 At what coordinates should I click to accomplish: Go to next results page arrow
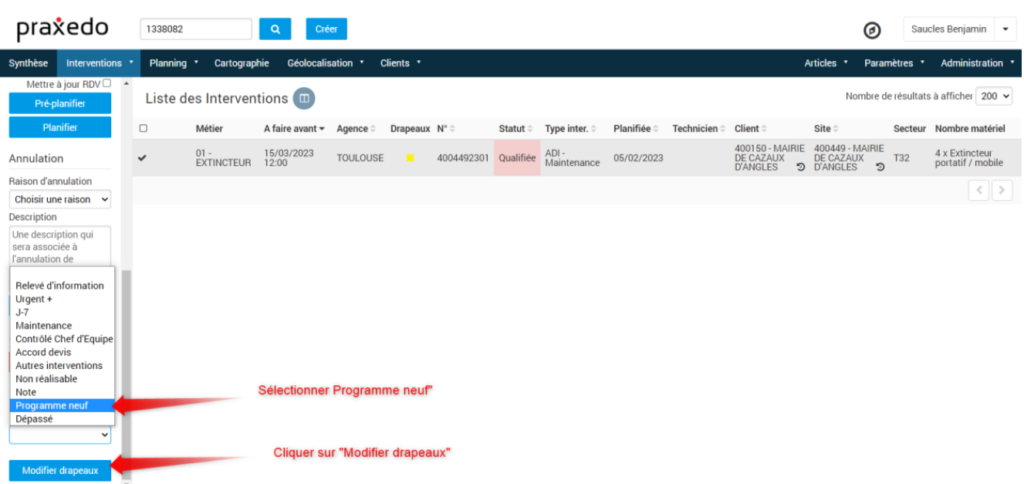pyautogui.click(x=1002, y=190)
